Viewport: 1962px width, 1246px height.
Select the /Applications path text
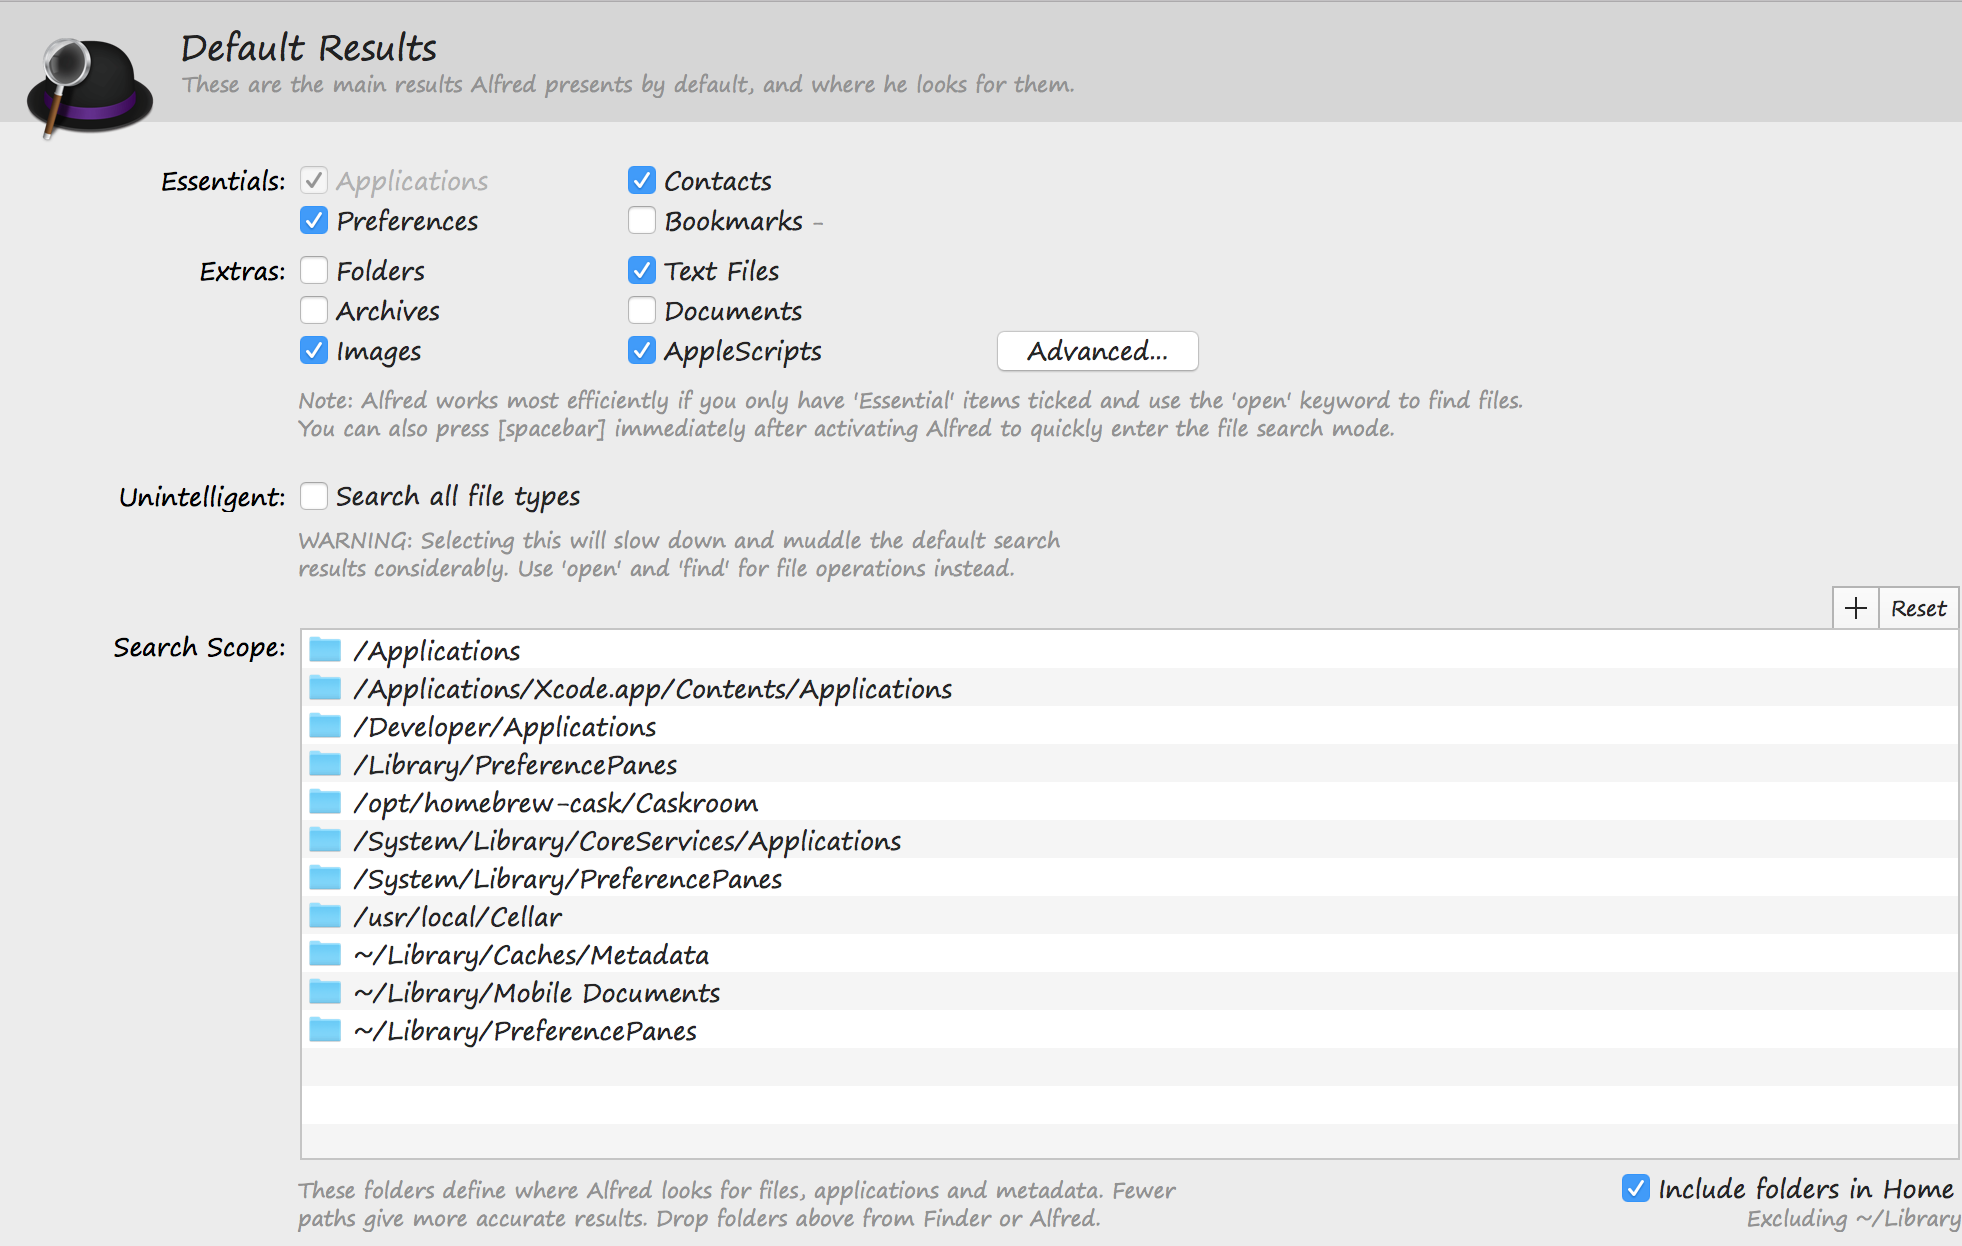click(x=437, y=651)
